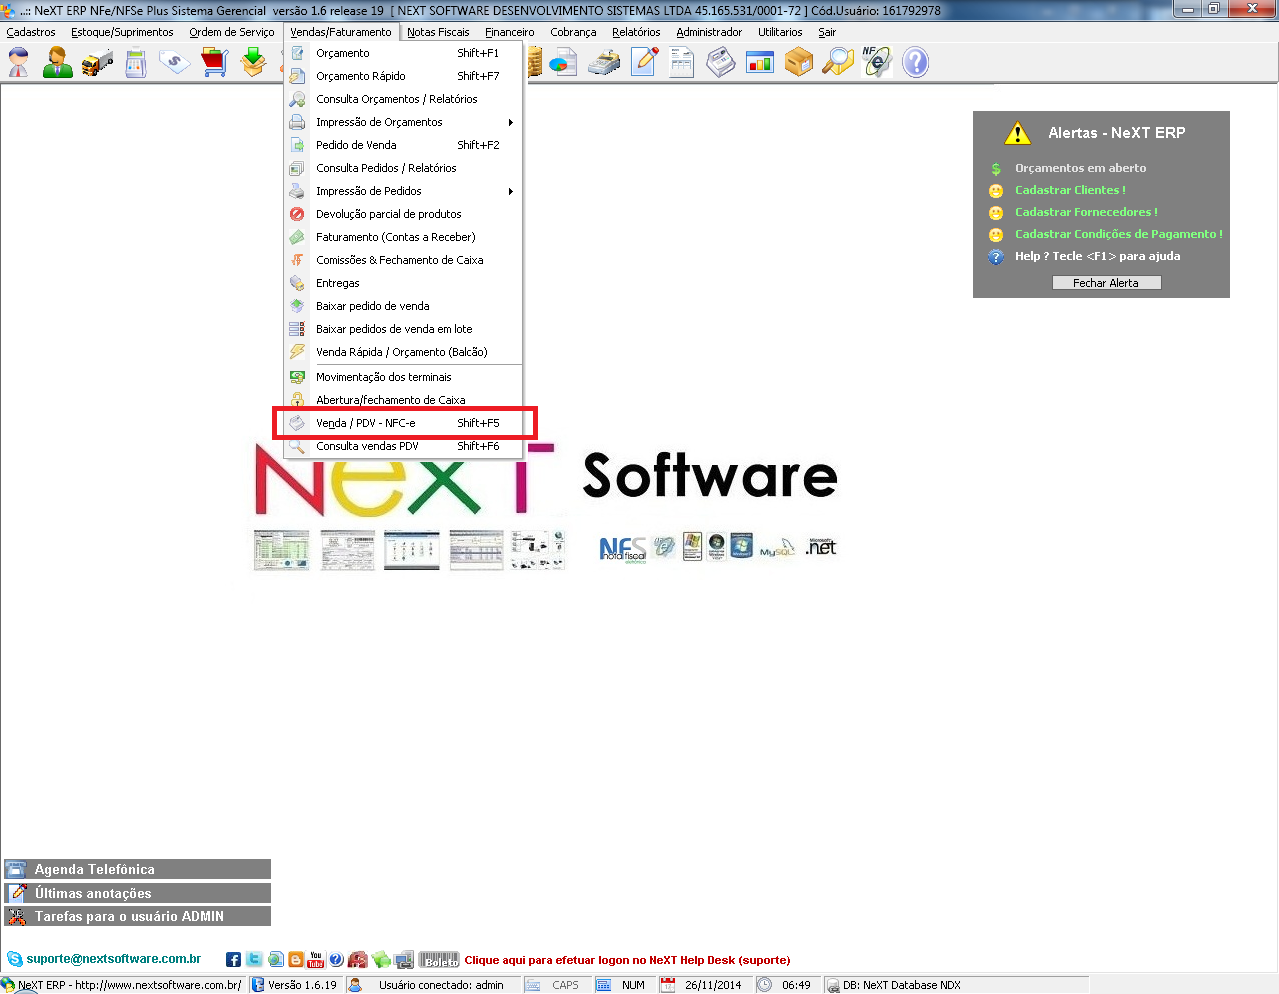Screen dimensions: 1279x994
Task: Click Cadastrar Clientes alert link
Action: pyautogui.click(x=1070, y=190)
